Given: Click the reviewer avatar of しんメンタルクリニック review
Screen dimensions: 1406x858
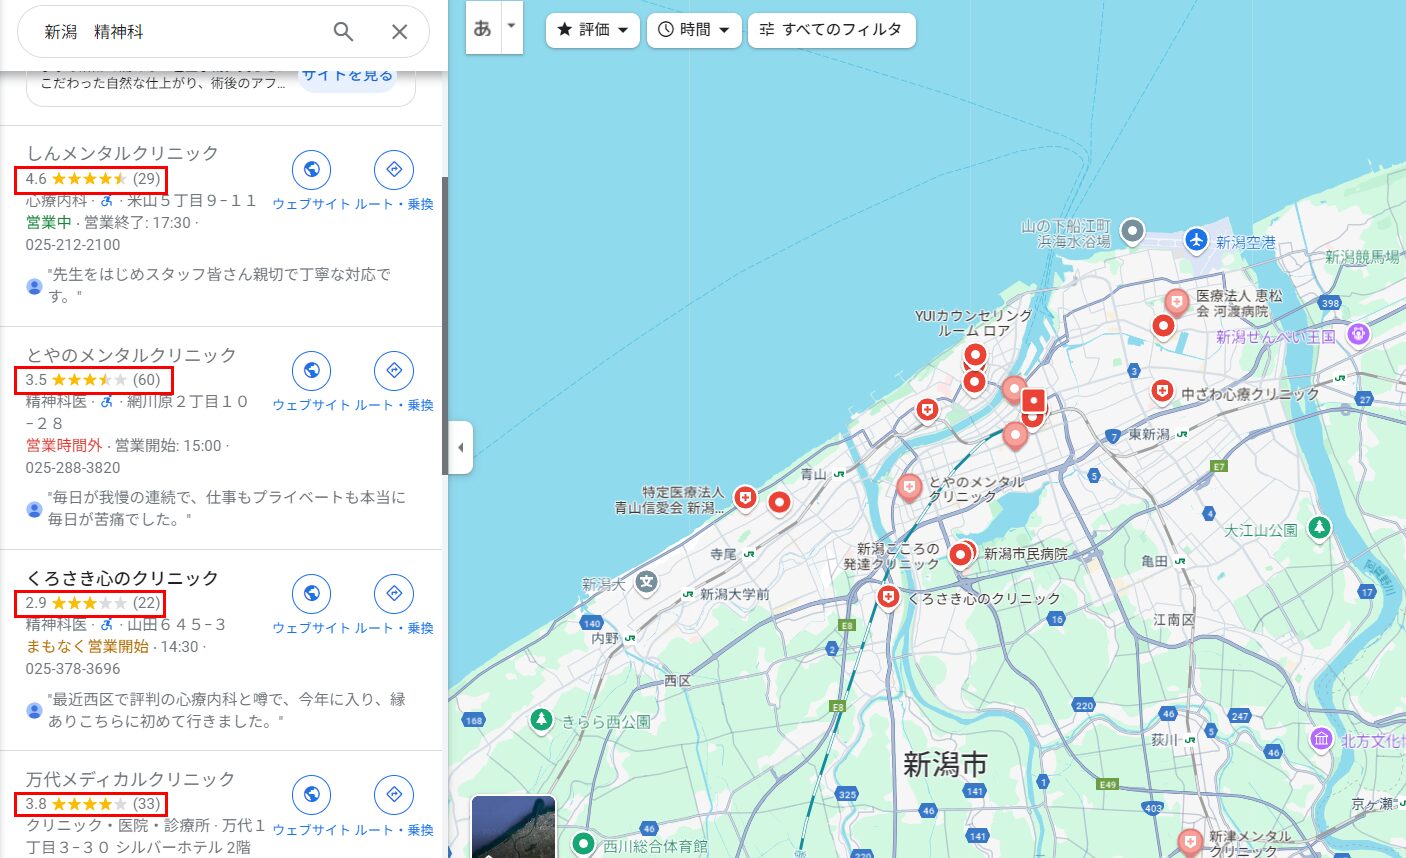Looking at the screenshot, I should click(x=34, y=287).
